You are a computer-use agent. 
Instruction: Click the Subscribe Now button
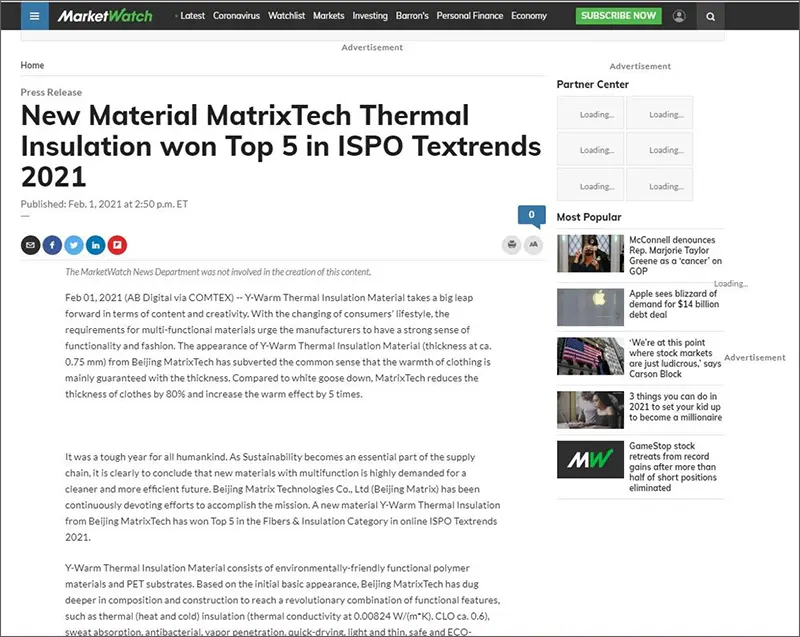618,16
